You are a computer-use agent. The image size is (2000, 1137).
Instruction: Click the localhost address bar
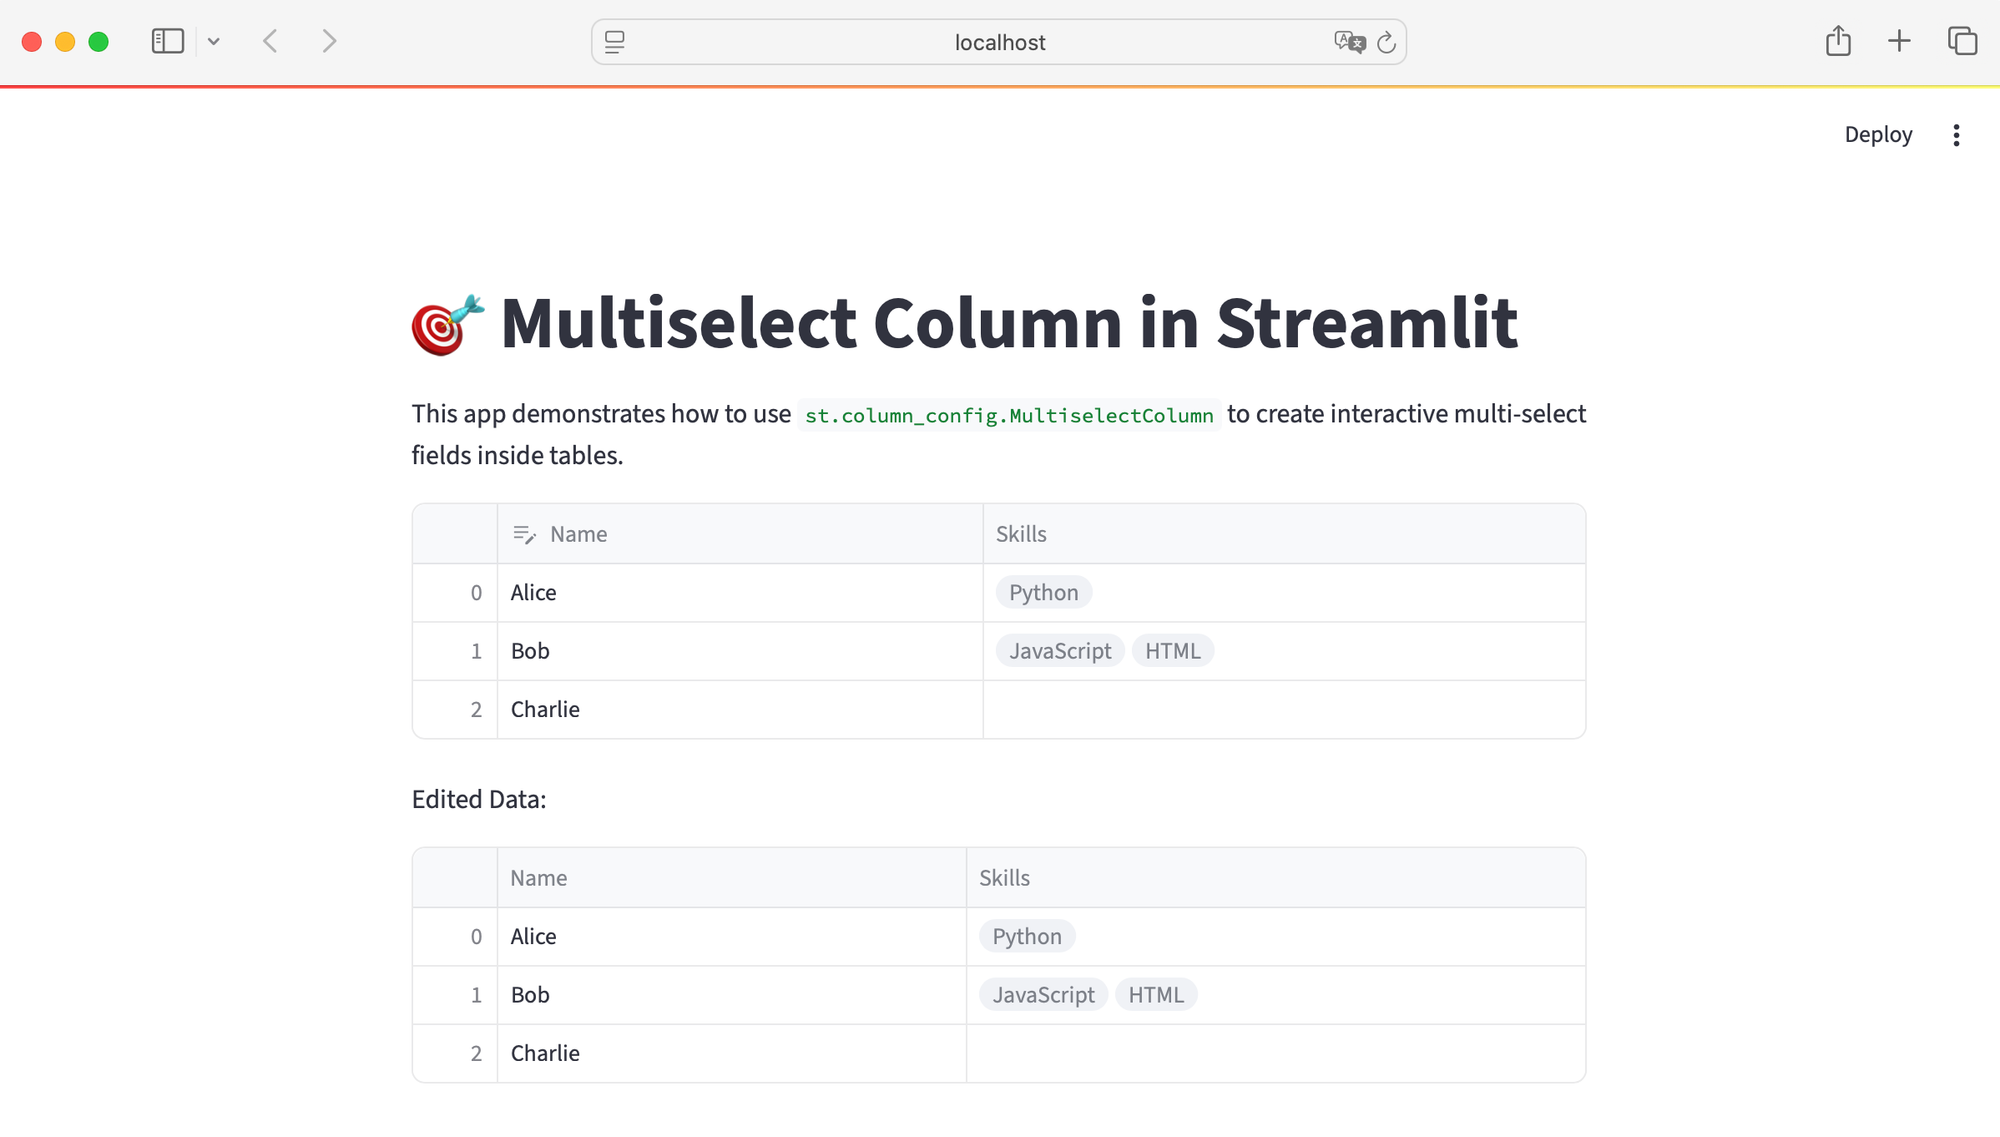(x=999, y=42)
